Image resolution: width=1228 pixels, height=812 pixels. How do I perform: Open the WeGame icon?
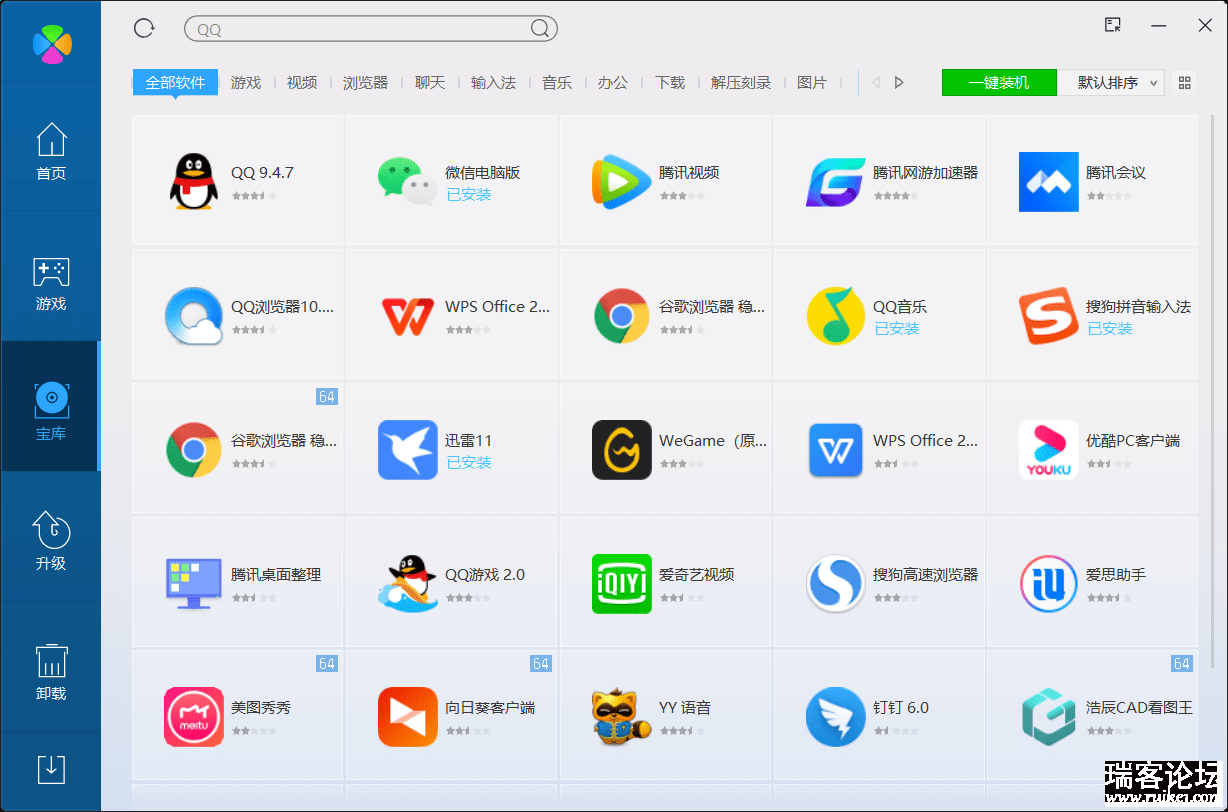pos(621,450)
